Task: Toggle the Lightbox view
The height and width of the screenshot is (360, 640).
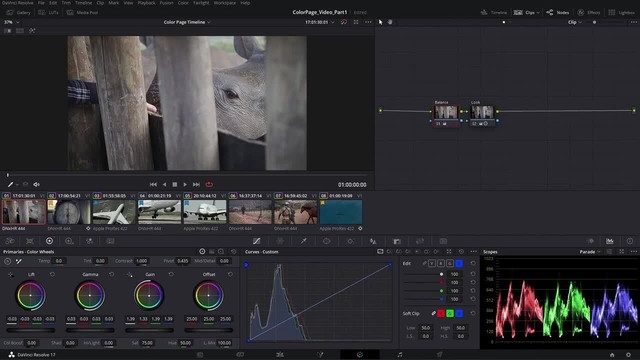Action: pos(622,13)
